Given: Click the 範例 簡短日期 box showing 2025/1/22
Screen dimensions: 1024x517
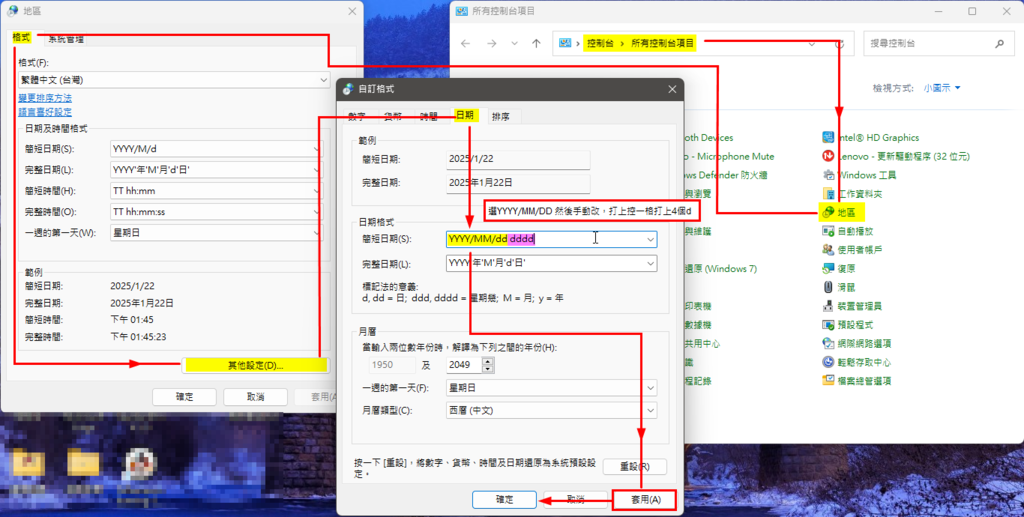Looking at the screenshot, I should click(518, 159).
